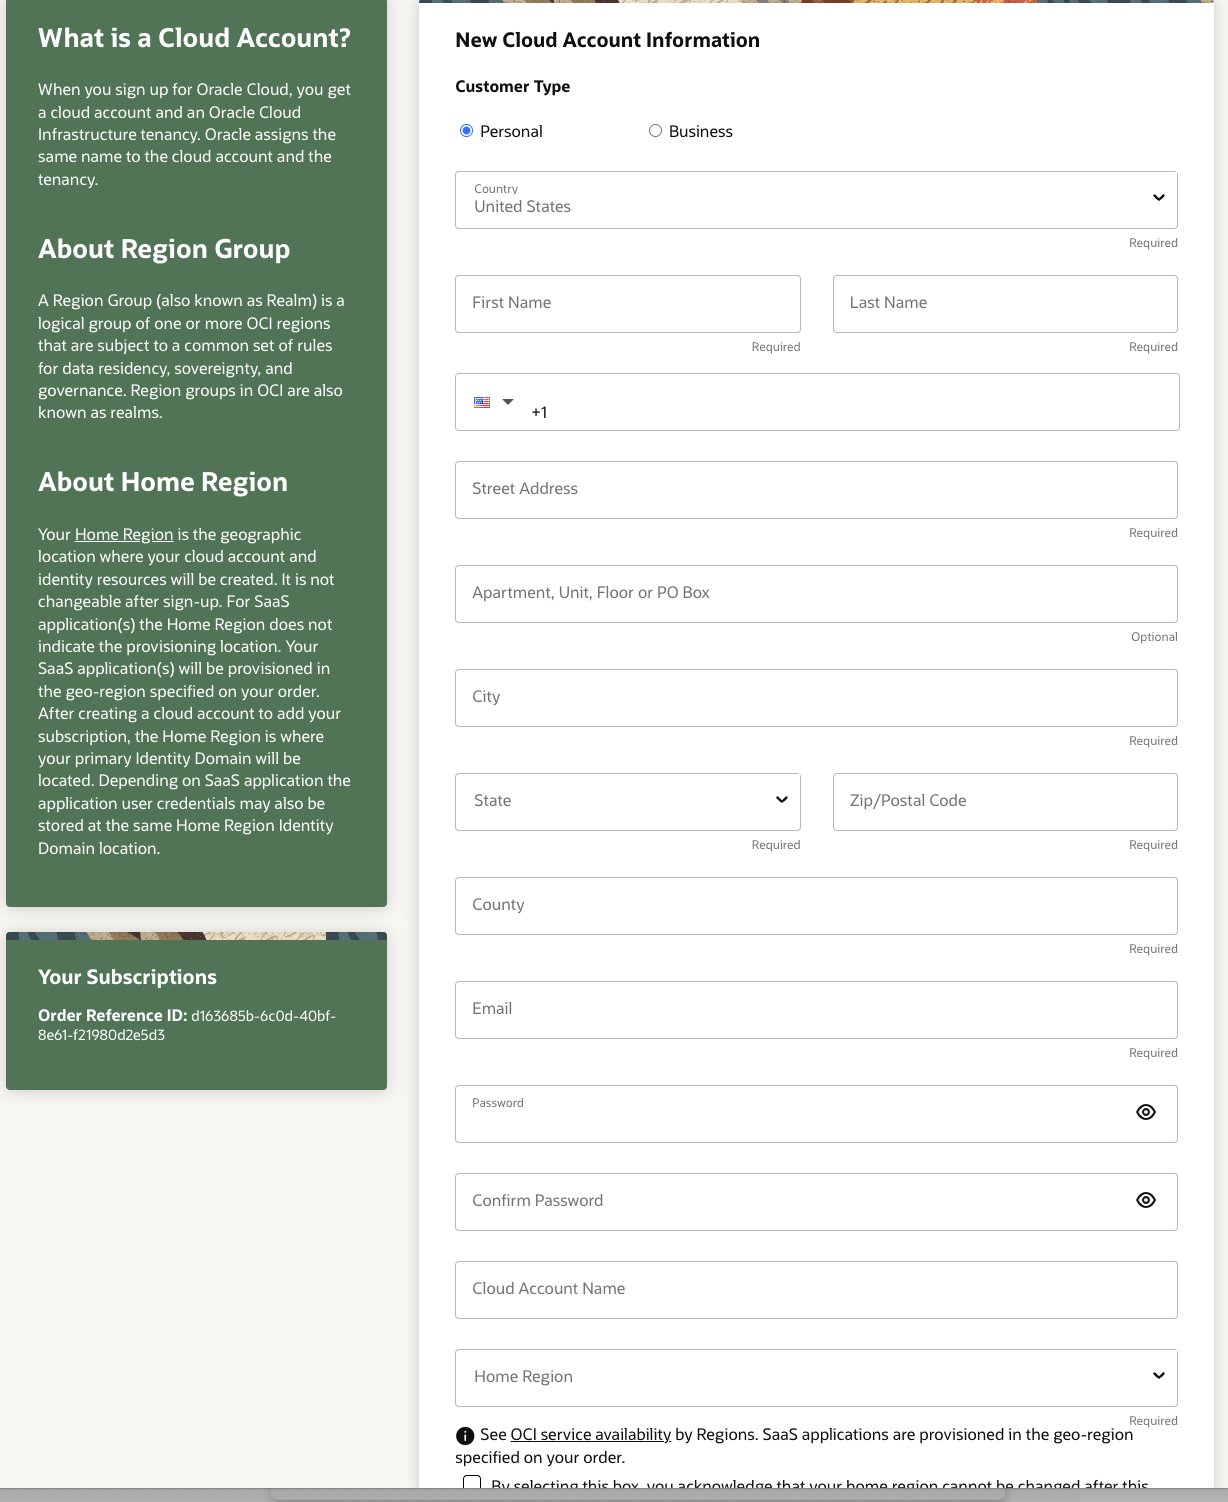This screenshot has width=1228, height=1502.
Task: Select the Personal customer type
Action: pos(466,130)
